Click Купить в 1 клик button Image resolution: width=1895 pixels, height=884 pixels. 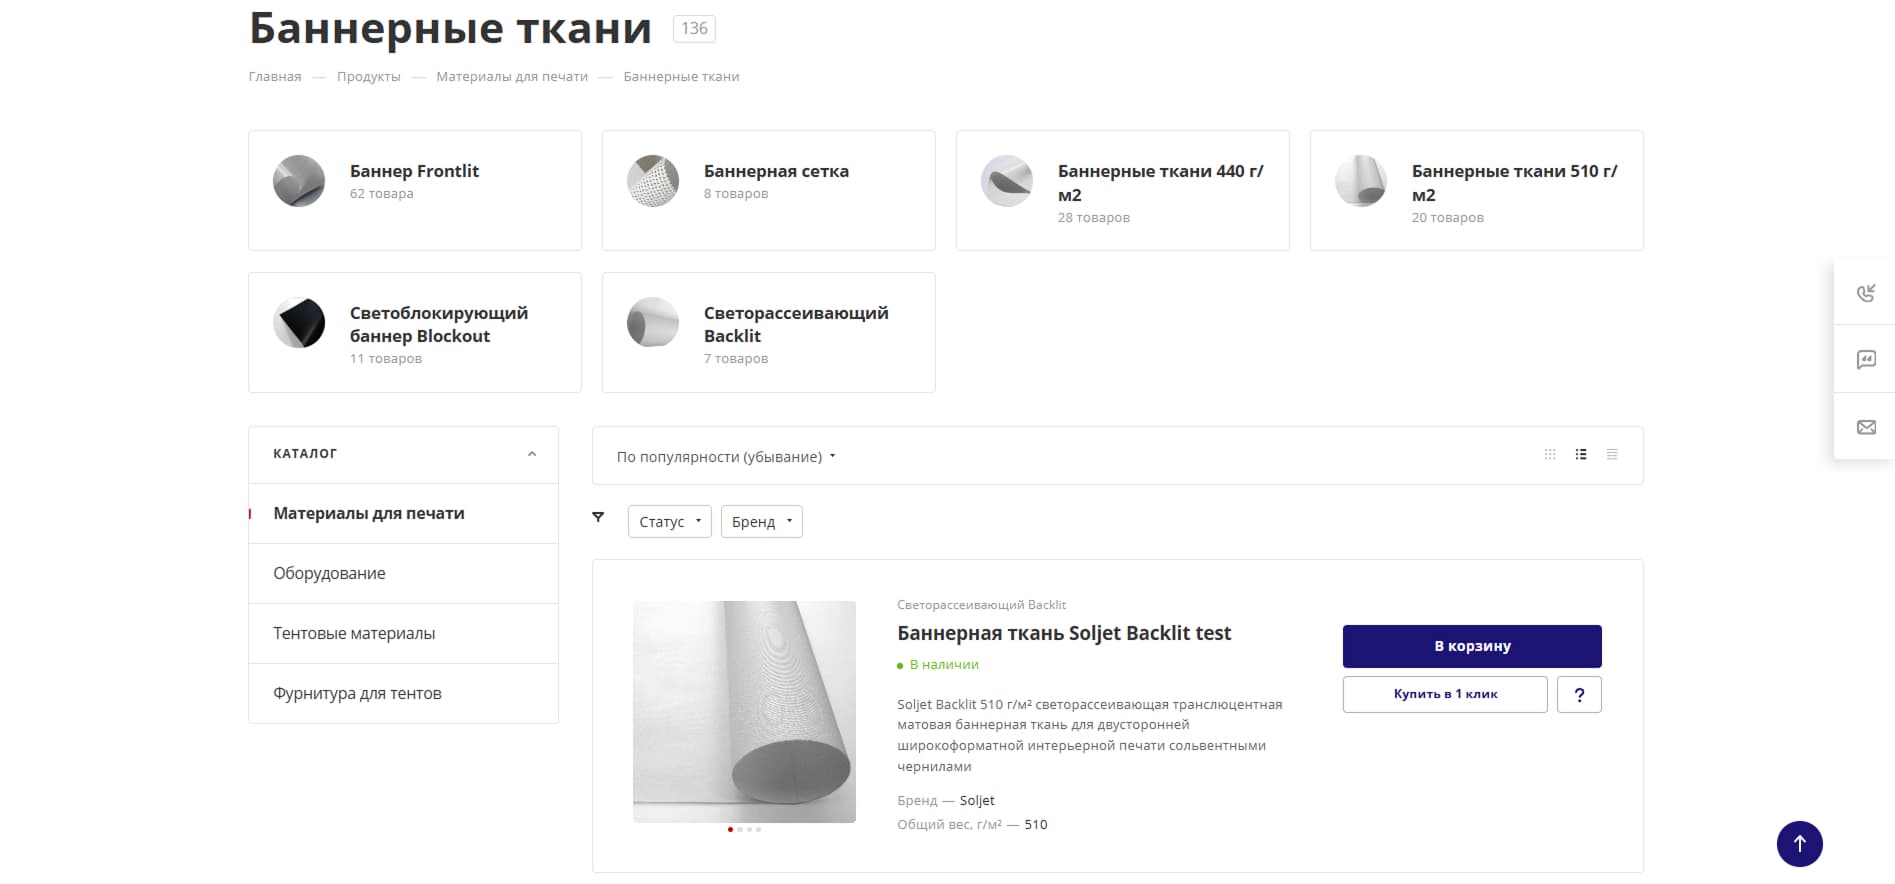pos(1445,694)
